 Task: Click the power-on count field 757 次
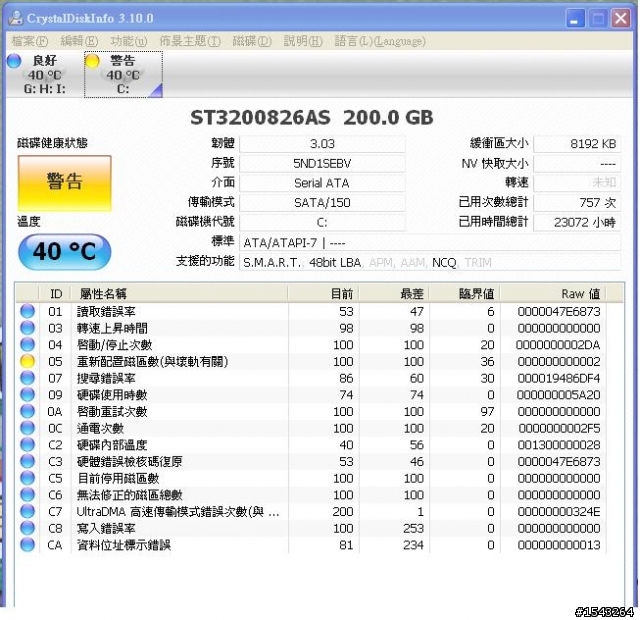577,202
